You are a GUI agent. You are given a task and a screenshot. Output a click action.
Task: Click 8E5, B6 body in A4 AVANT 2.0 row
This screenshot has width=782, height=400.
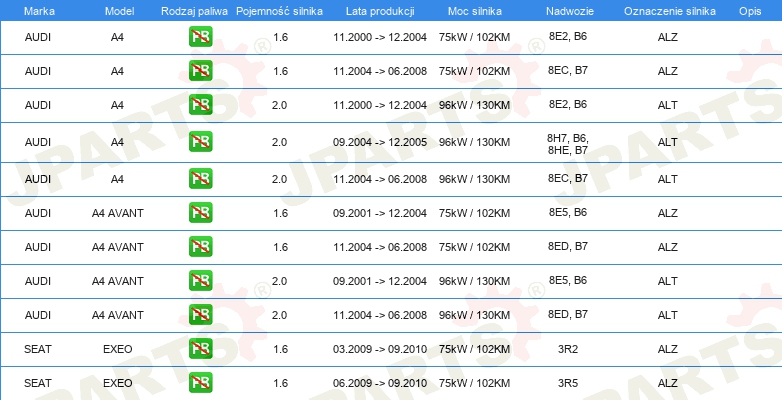(x=568, y=280)
